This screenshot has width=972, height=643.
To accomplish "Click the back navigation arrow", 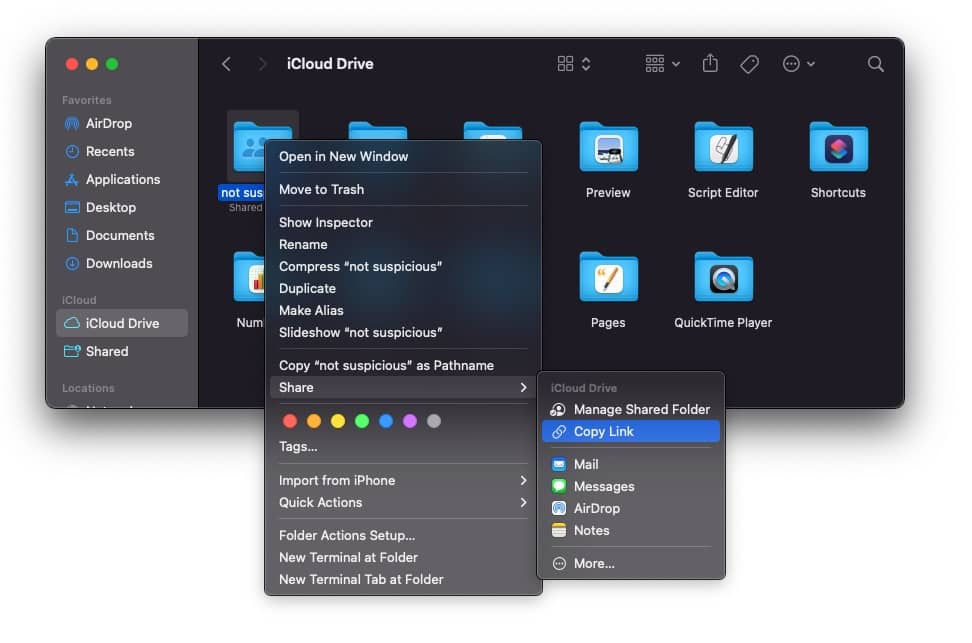I will click(x=226, y=64).
